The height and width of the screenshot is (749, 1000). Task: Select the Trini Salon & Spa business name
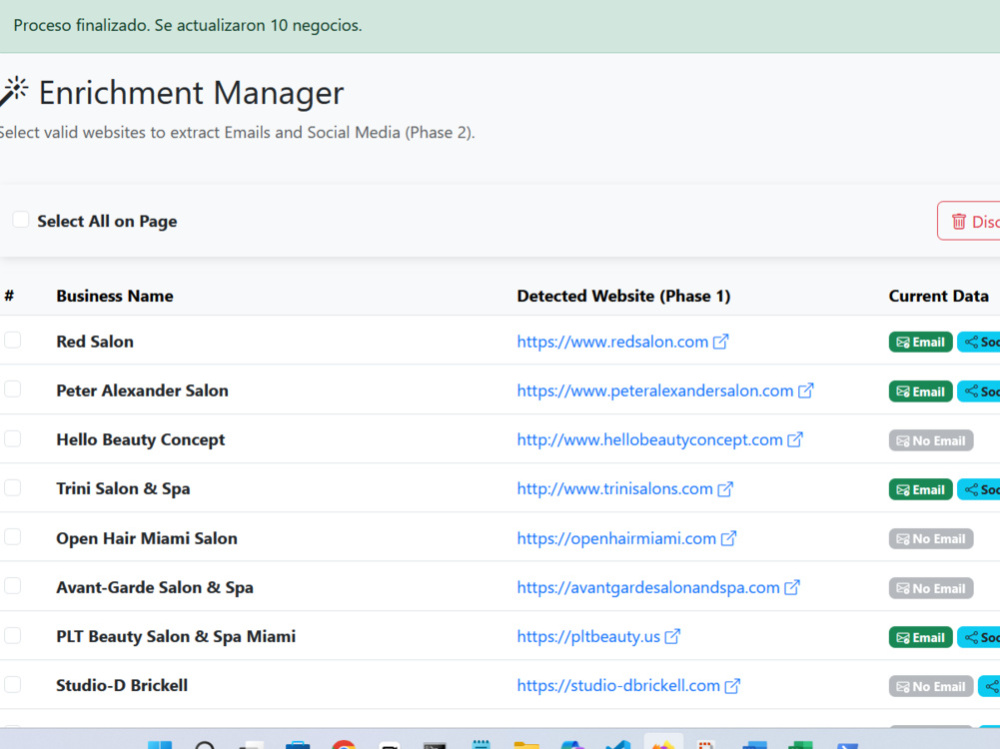pyautogui.click(x=123, y=489)
